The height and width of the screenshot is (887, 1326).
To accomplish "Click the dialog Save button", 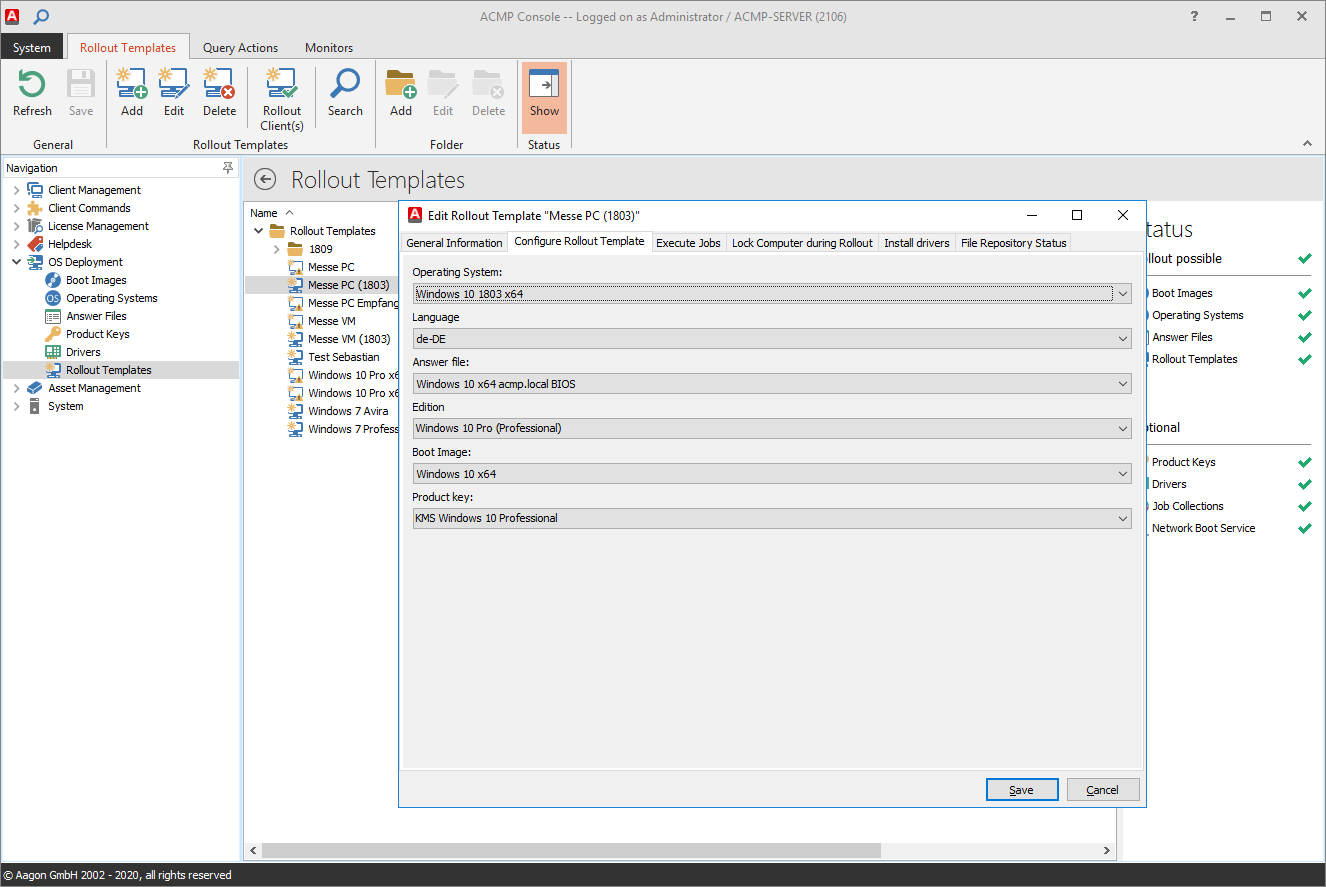I will click(x=1022, y=790).
